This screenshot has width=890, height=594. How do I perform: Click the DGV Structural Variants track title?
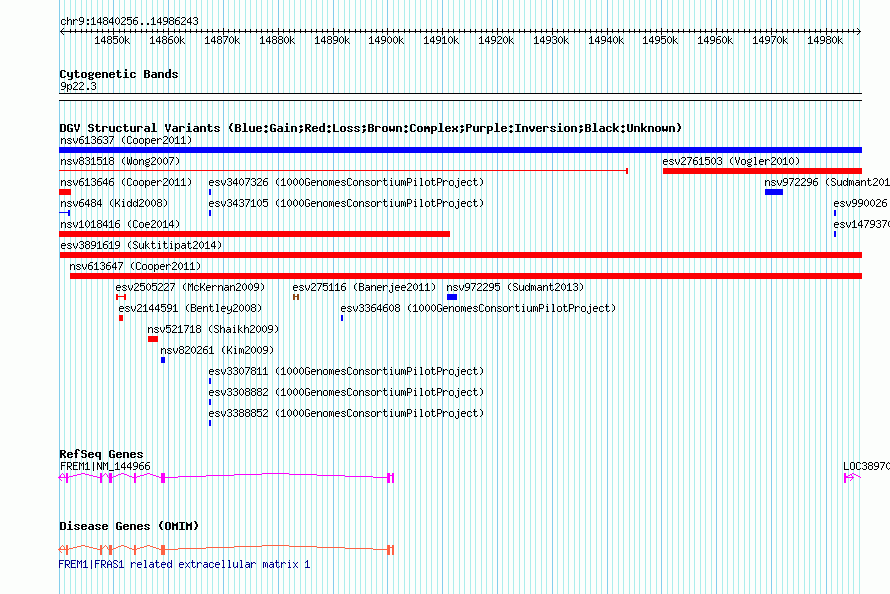[x=371, y=128]
